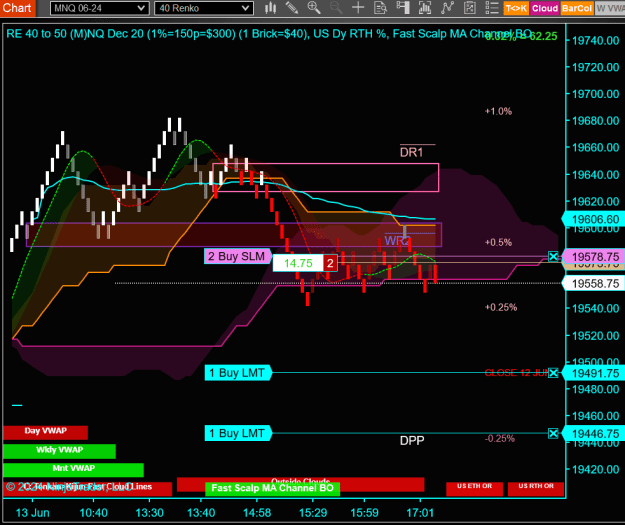The image size is (625, 525).
Task: Click the 13 Jun date on time axis
Action: [33, 513]
